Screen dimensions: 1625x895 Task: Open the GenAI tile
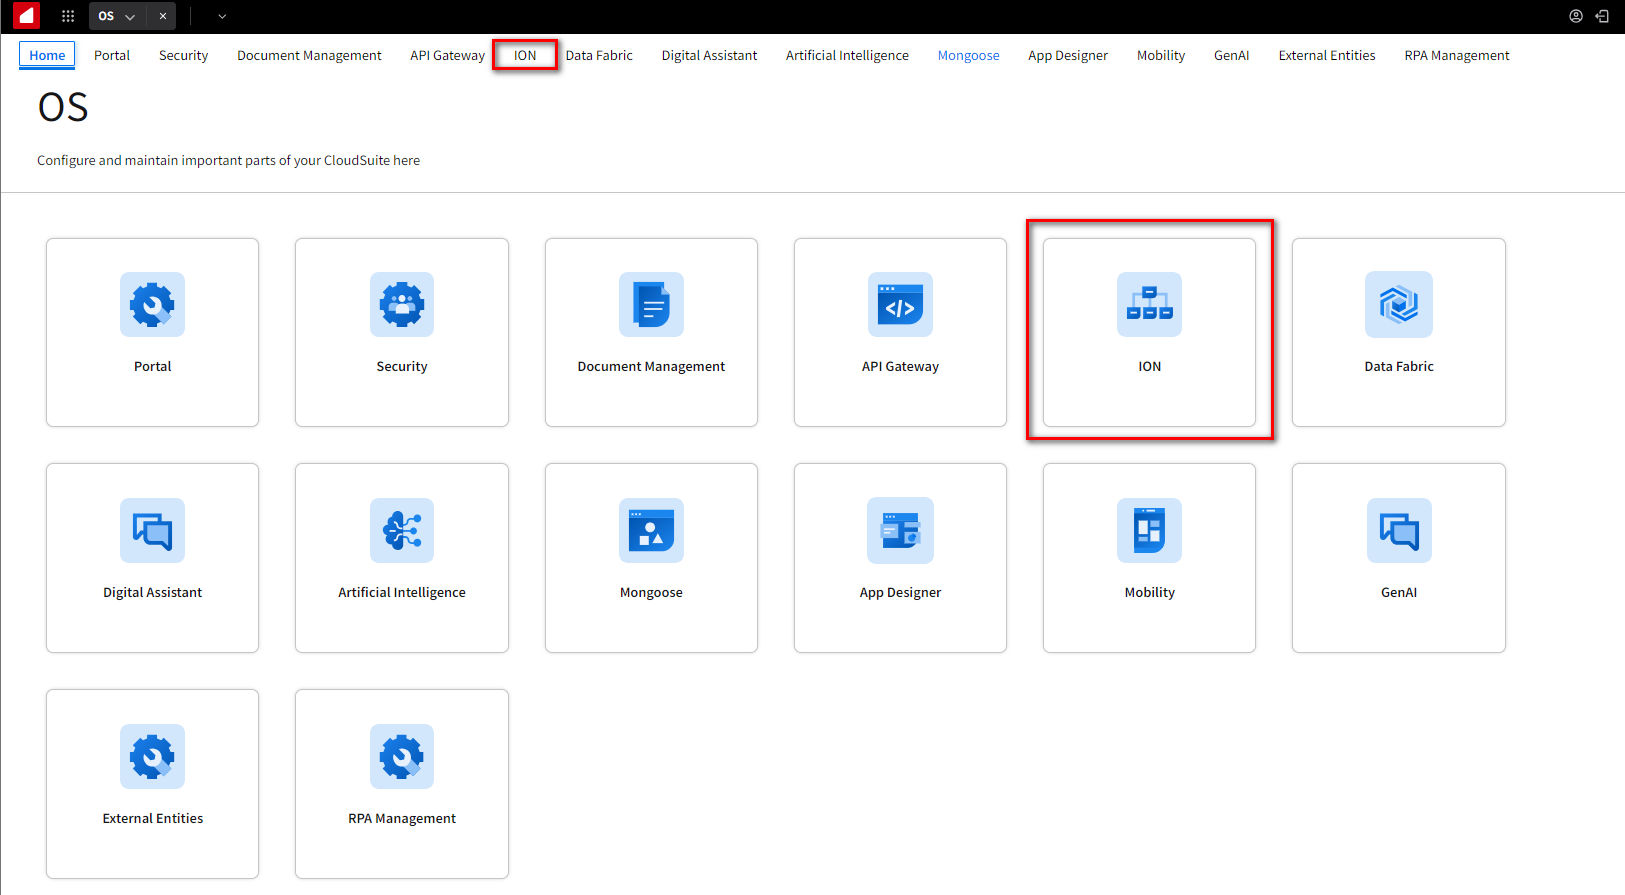tap(1398, 557)
